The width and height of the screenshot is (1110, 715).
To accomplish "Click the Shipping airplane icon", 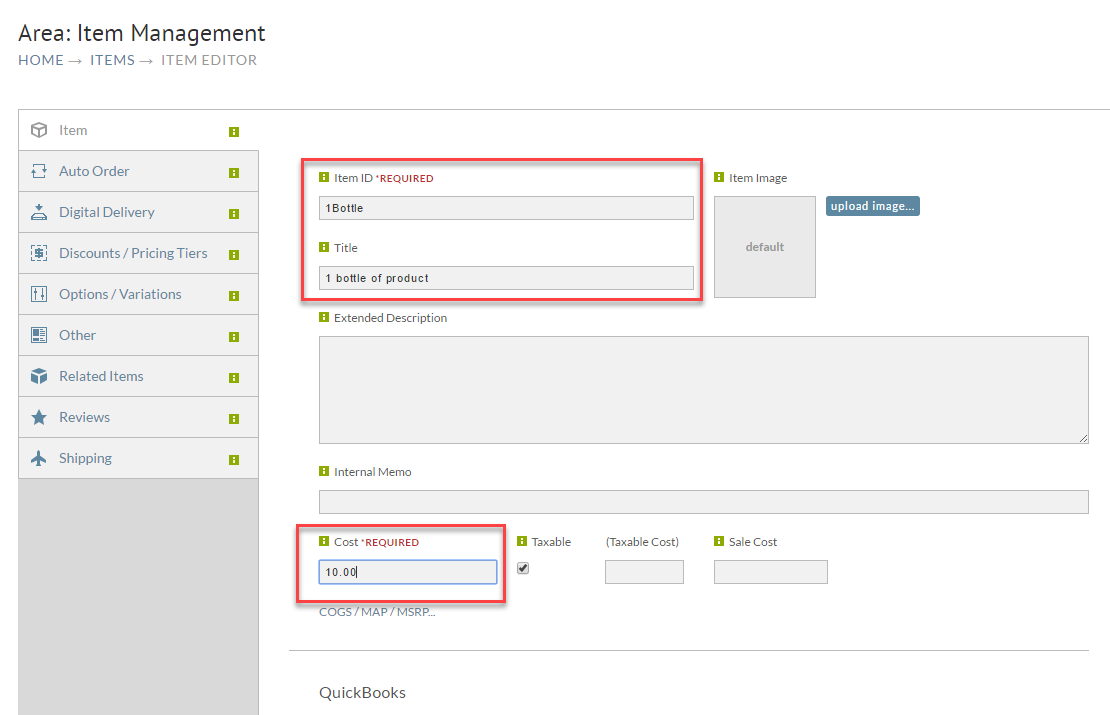I will click(39, 458).
